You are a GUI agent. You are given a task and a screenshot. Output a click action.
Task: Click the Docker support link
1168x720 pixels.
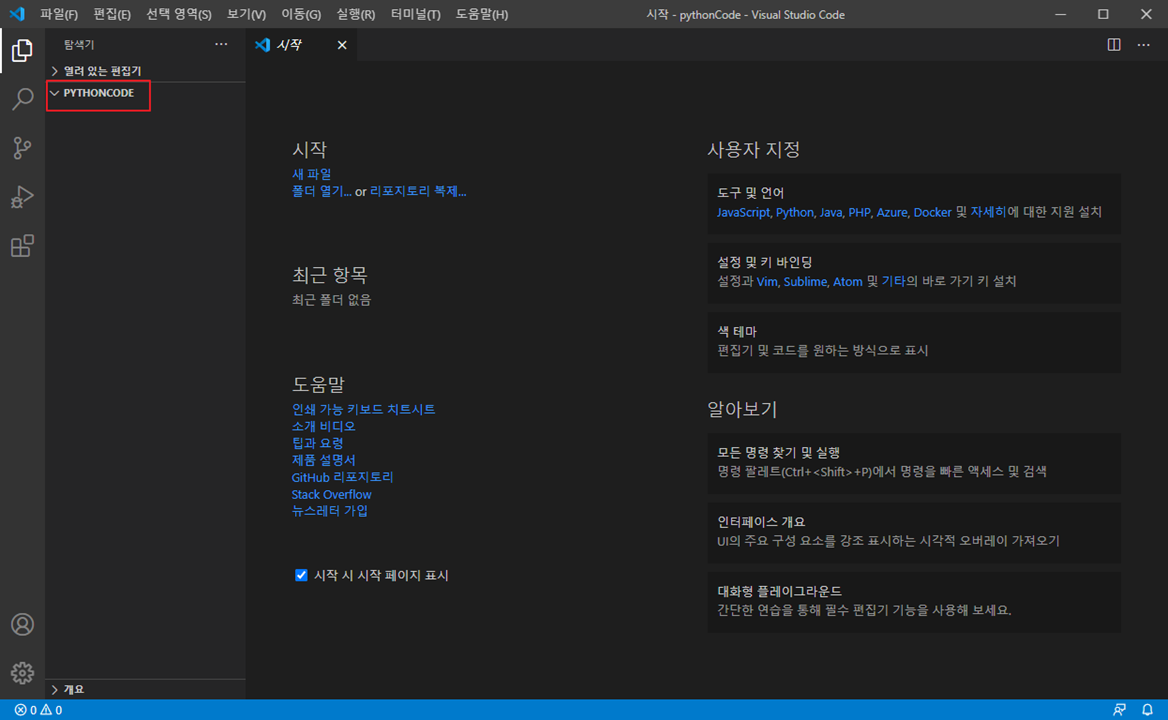(932, 212)
